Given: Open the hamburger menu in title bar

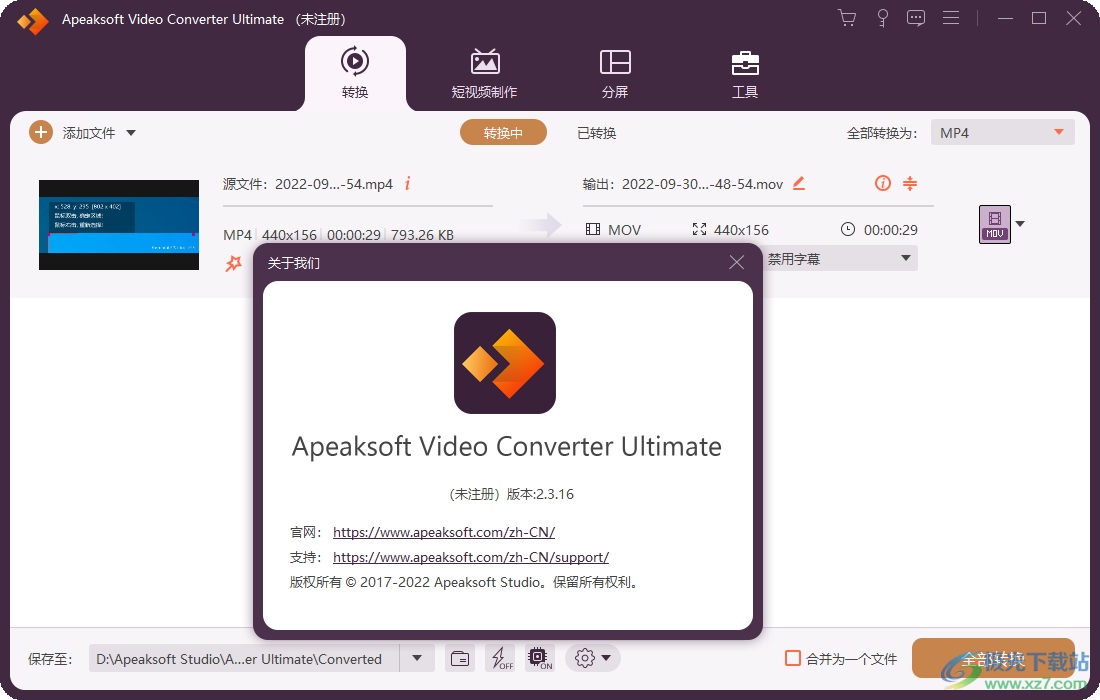Looking at the screenshot, I should 951,18.
